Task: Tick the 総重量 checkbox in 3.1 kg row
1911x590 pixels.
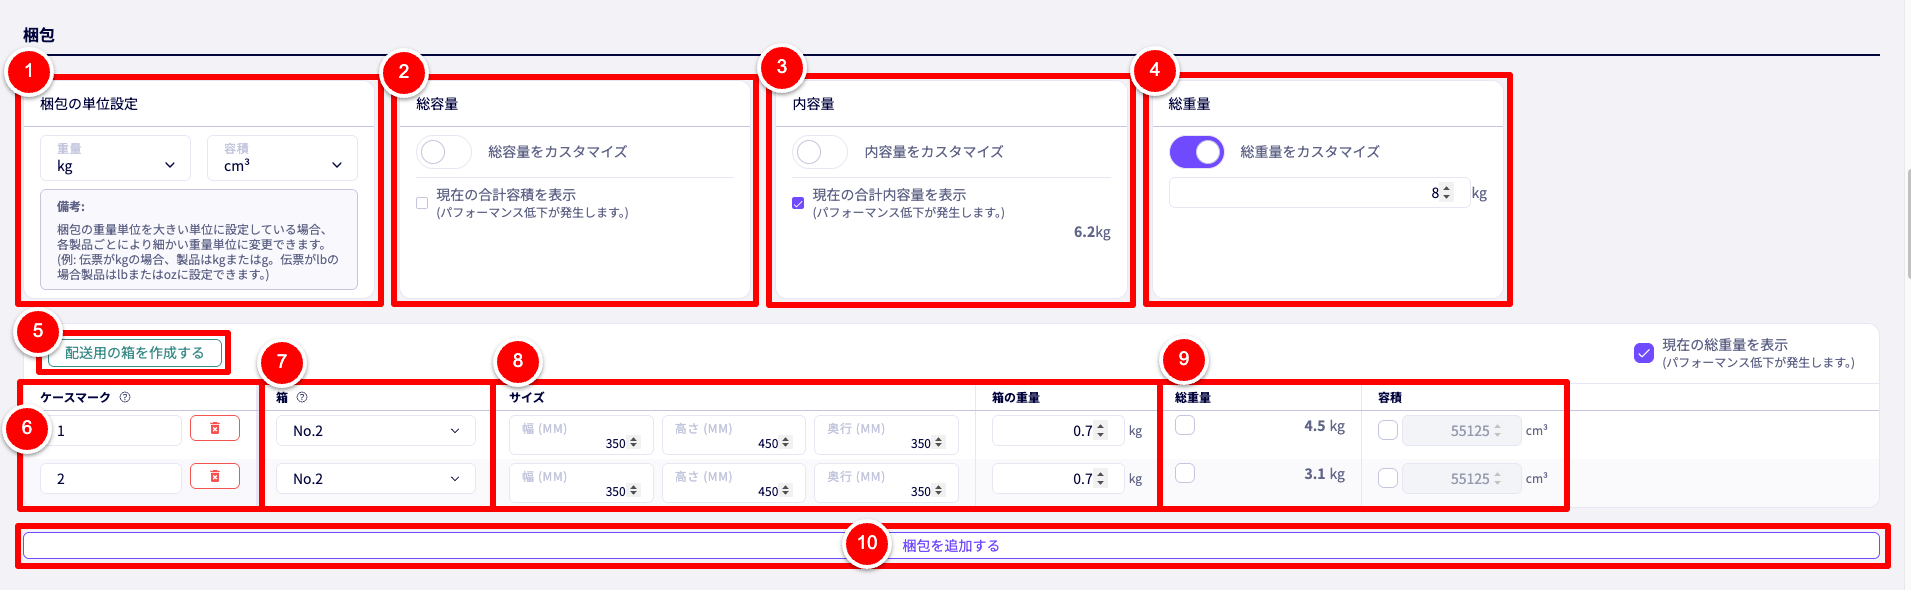Action: 1185,473
